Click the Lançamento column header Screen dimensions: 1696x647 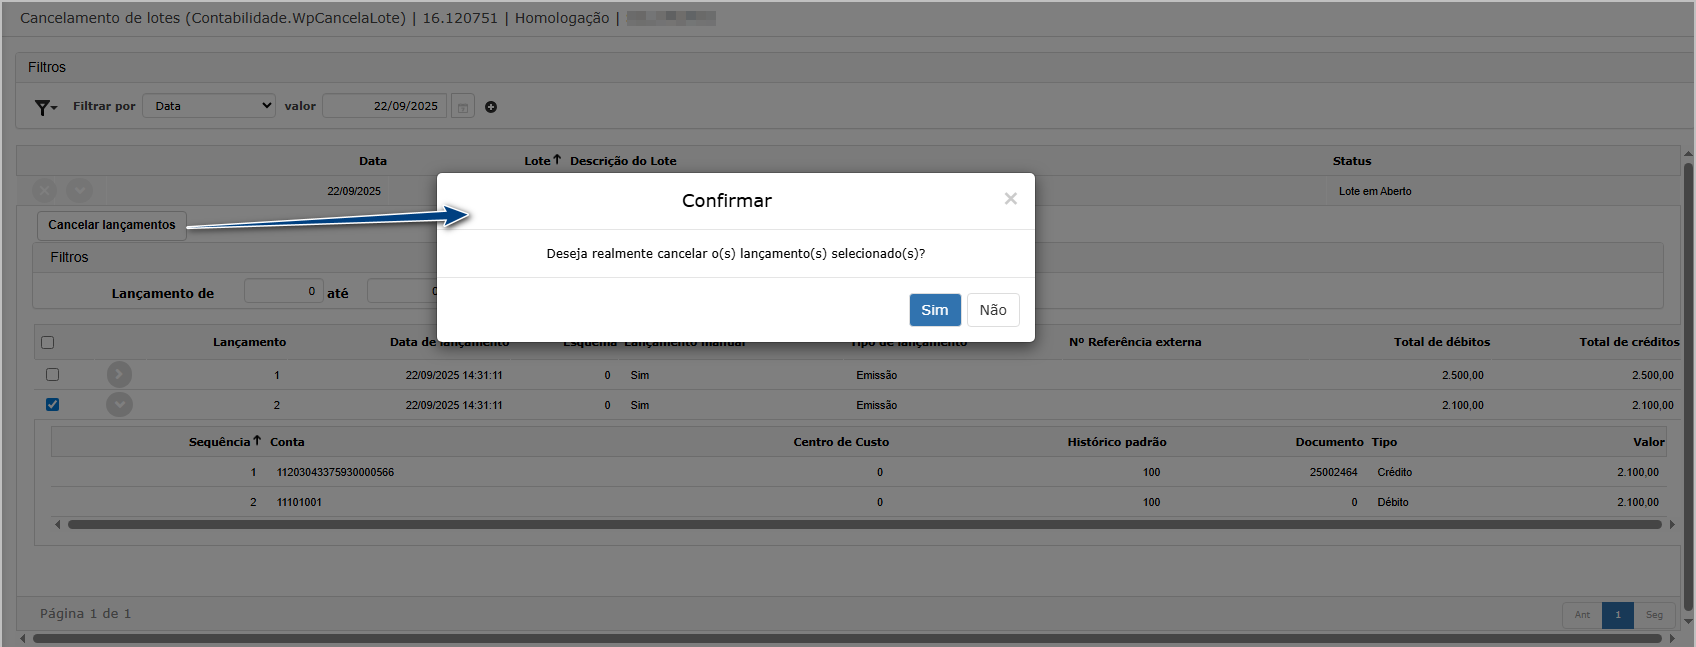[250, 342]
